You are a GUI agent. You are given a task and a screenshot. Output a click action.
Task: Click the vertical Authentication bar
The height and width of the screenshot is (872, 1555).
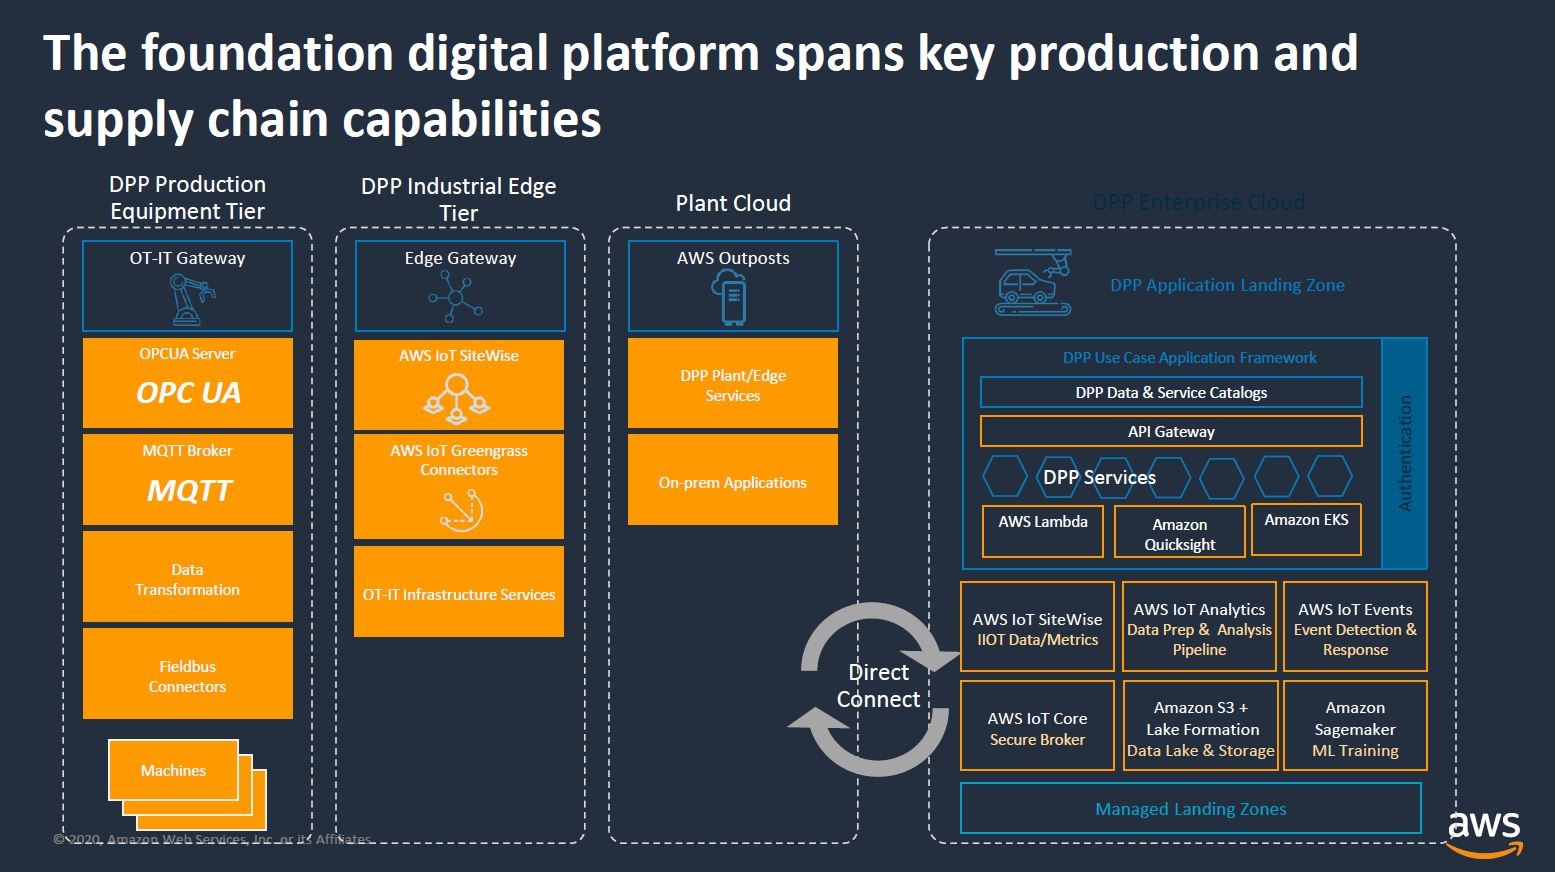tap(1404, 453)
